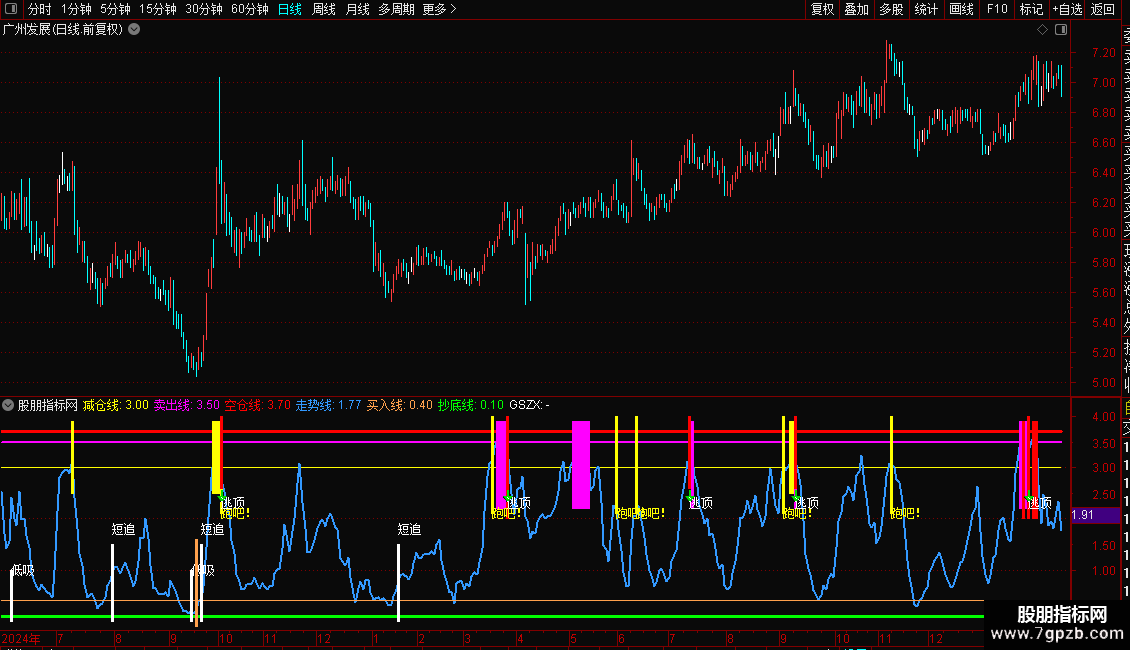Screen dimensions: 1130x650
Task: Open the 分时 intraday tab
Action: pyautogui.click(x=39, y=9)
